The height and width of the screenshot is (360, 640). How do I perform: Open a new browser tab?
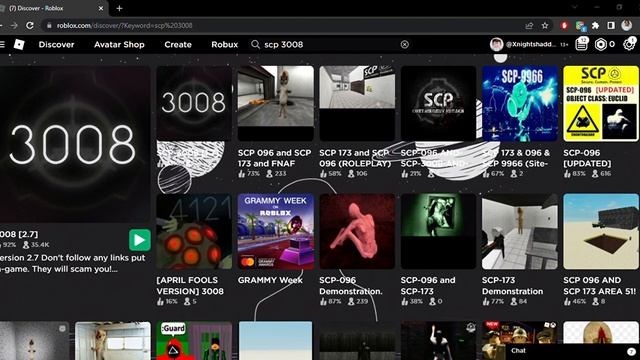119,8
